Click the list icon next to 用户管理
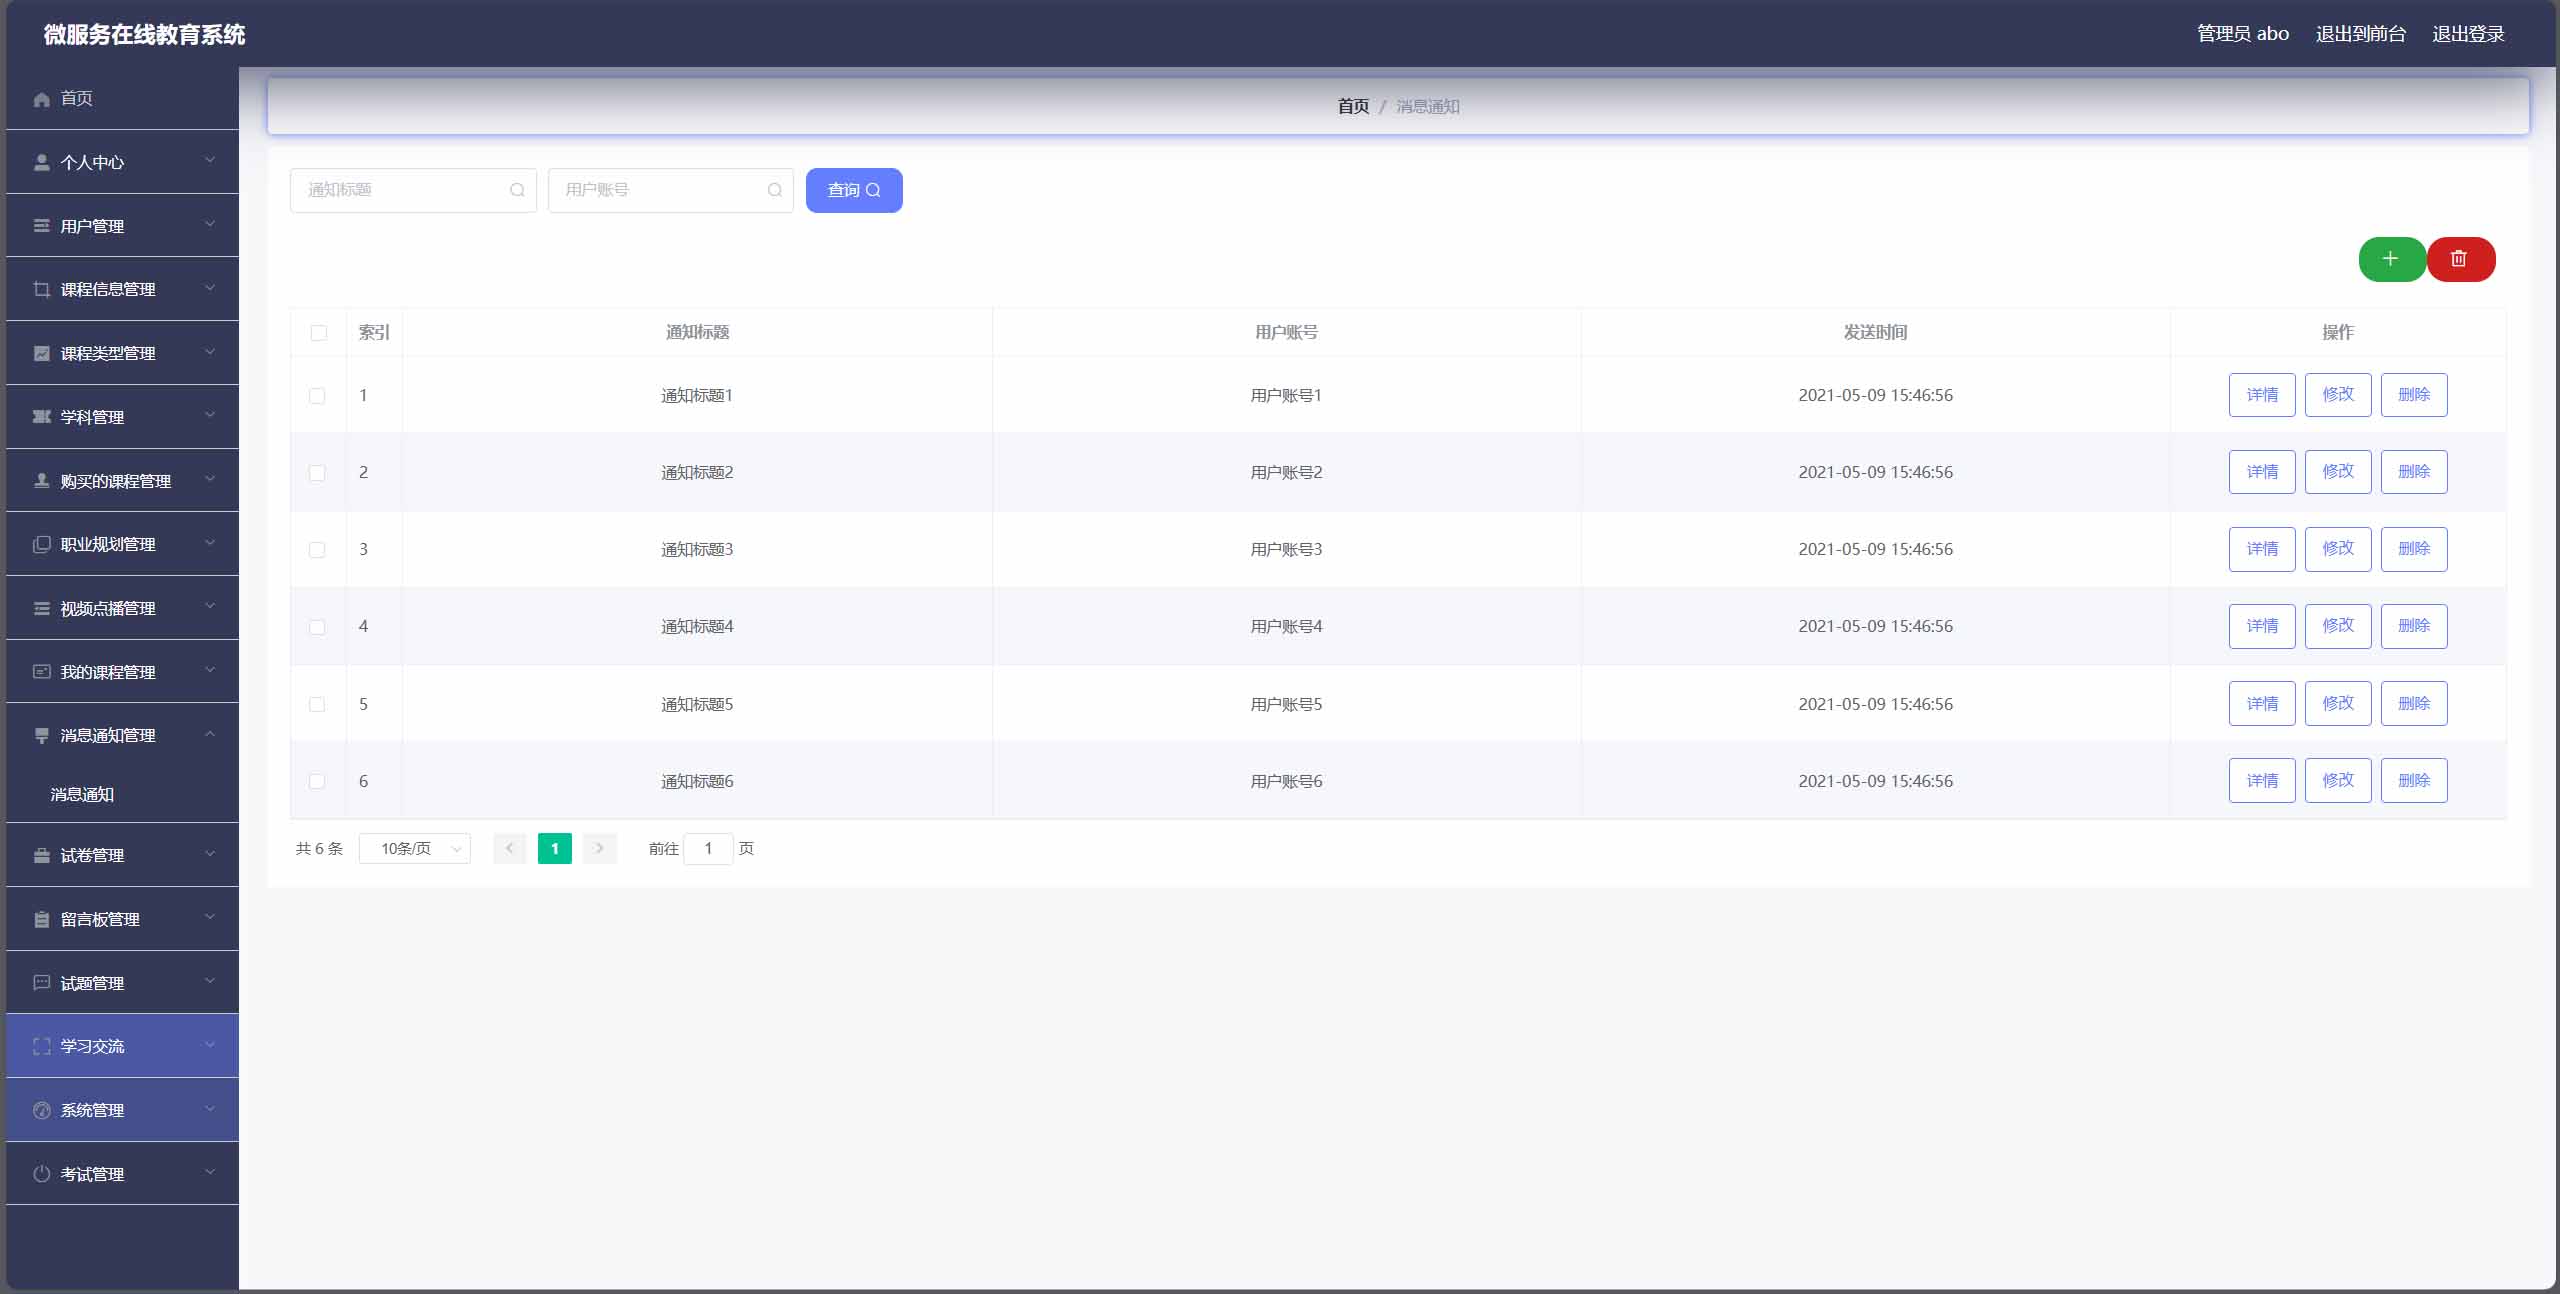The image size is (2560, 1294). point(41,226)
